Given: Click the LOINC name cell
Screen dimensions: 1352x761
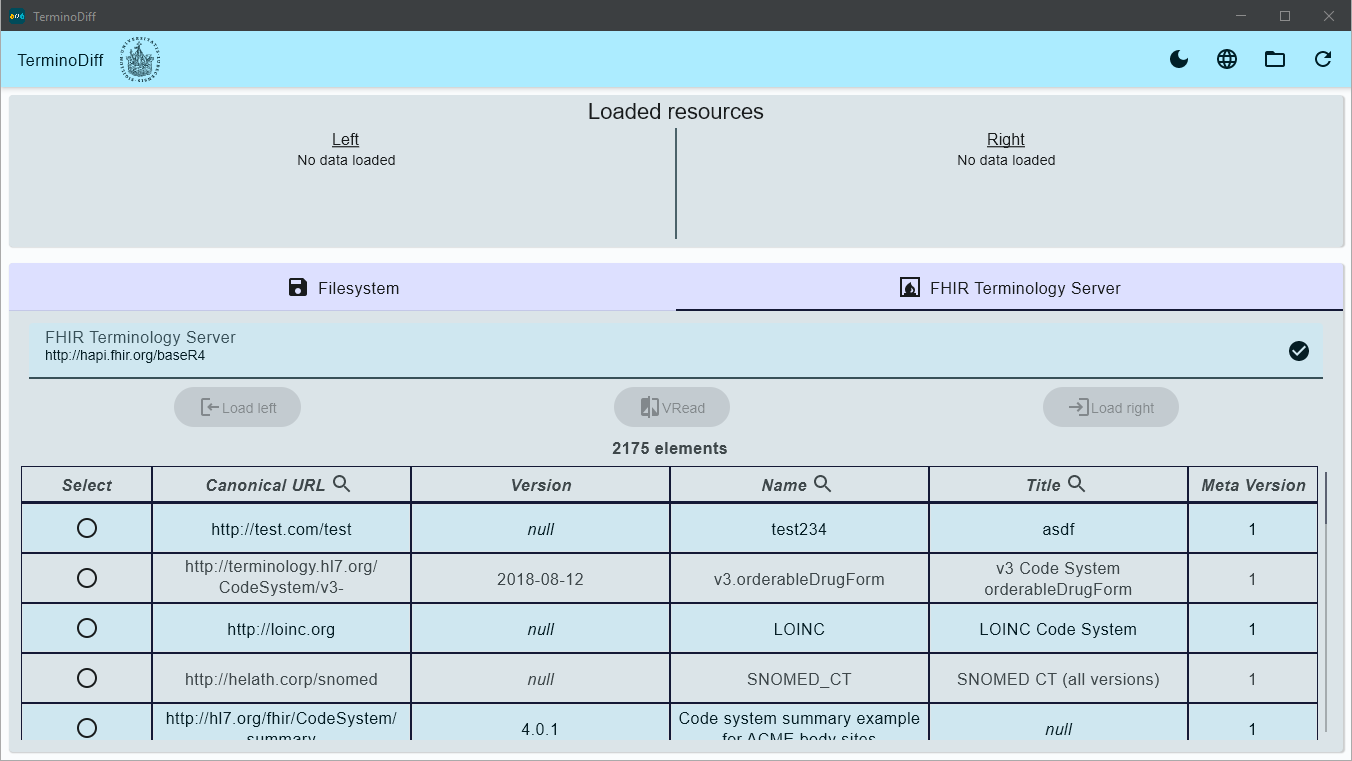Looking at the screenshot, I should (x=799, y=629).
